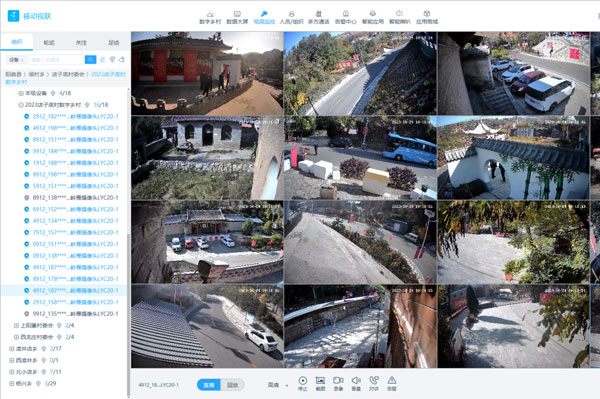
Task: Click the blue magnifier search button
Action: pyautogui.click(x=90, y=60)
